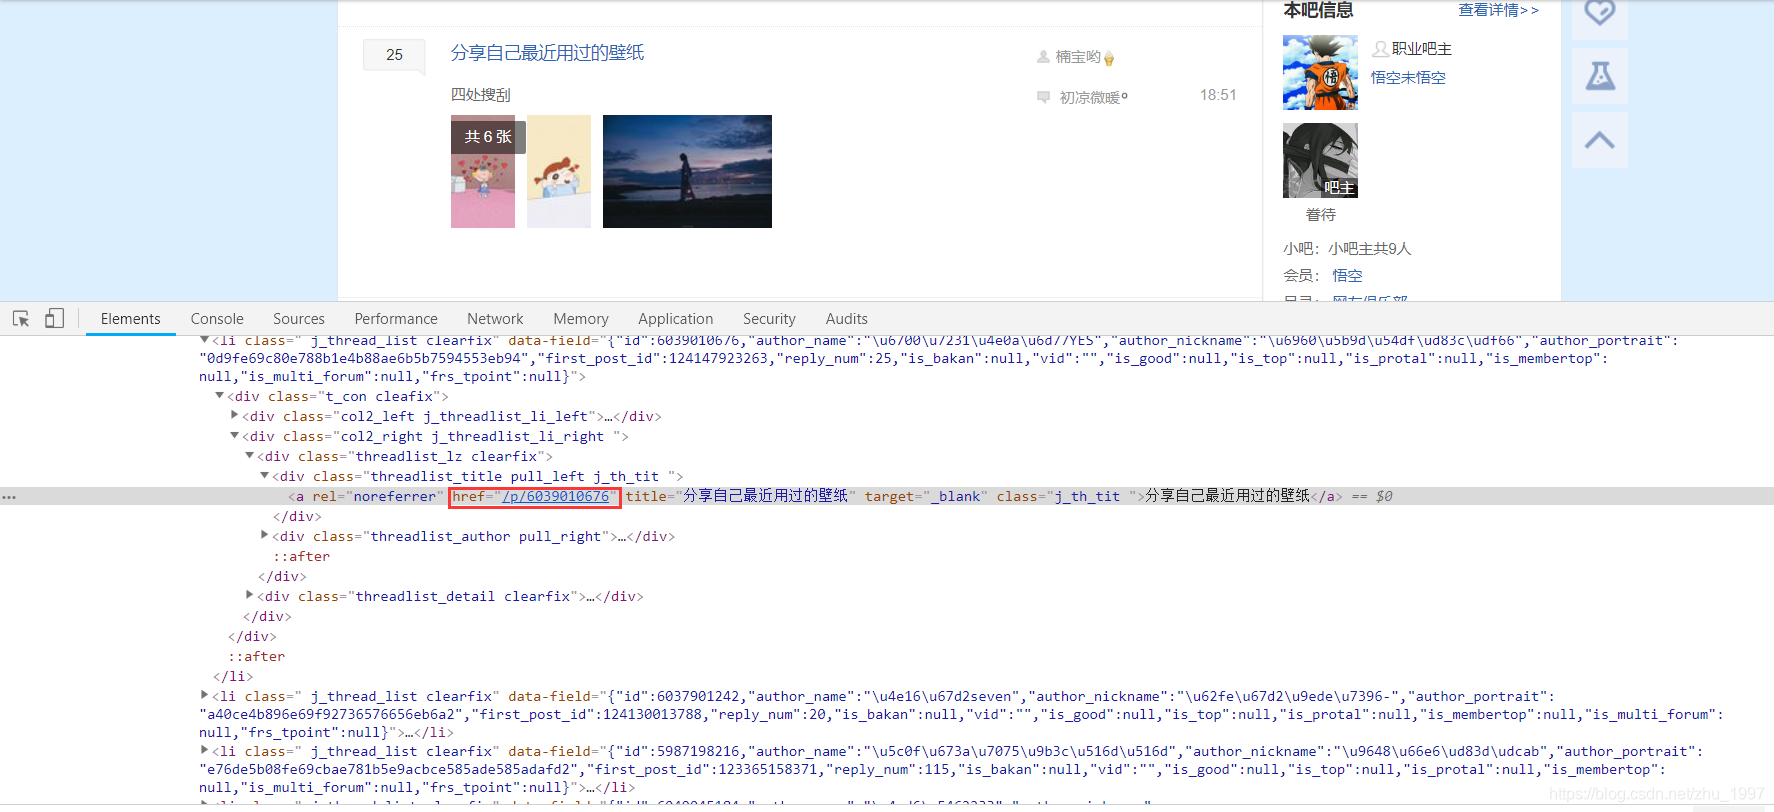Switch to the Console tab
This screenshot has height=812, width=1774.
217,319
